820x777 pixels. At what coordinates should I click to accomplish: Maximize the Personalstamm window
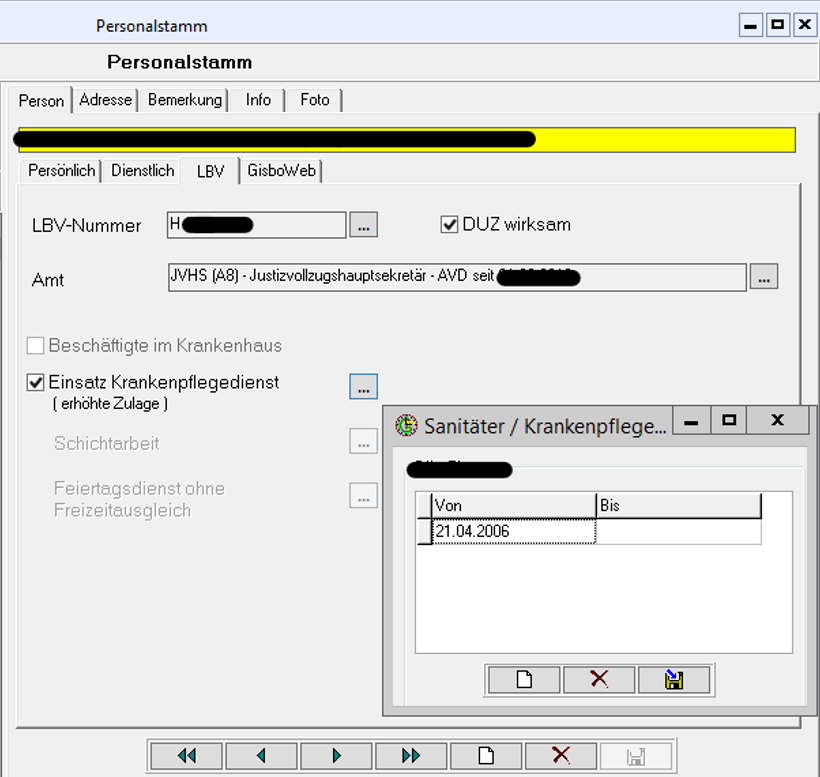tap(778, 25)
